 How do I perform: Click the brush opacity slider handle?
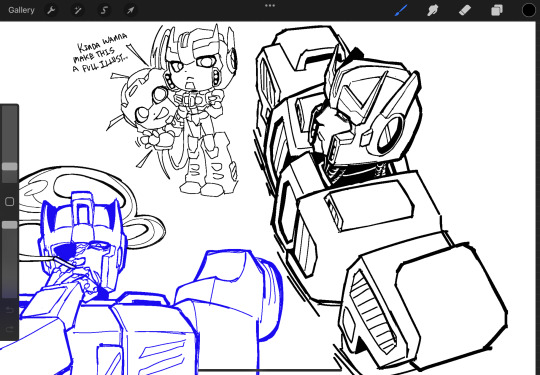coord(10,225)
